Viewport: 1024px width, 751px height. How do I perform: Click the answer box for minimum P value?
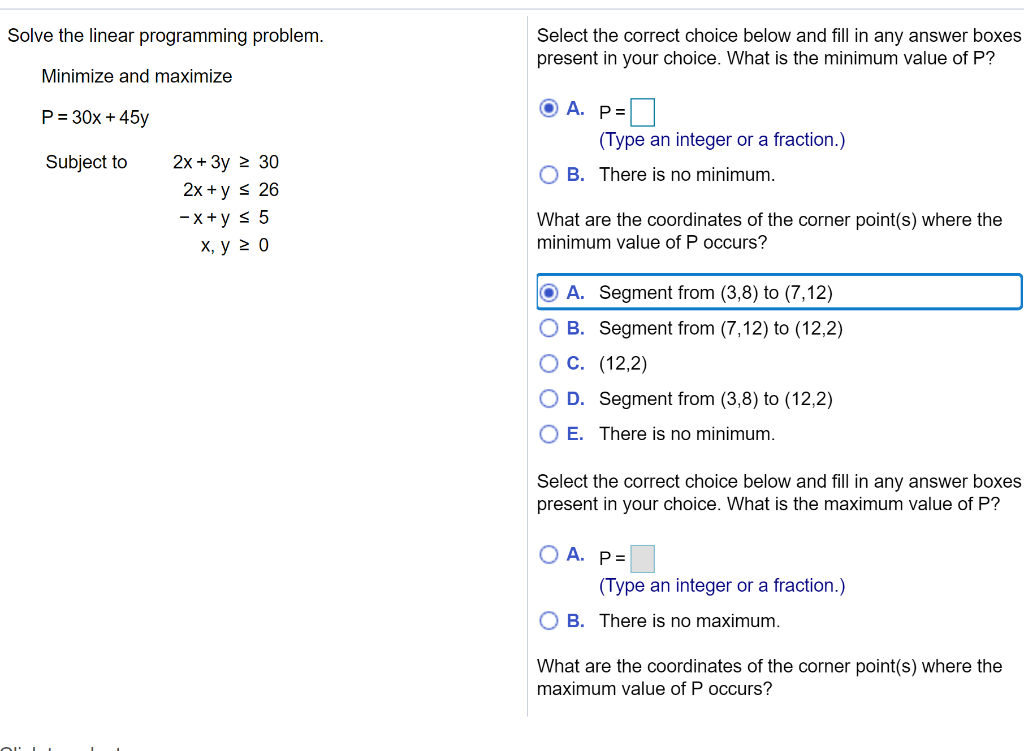coord(641,112)
